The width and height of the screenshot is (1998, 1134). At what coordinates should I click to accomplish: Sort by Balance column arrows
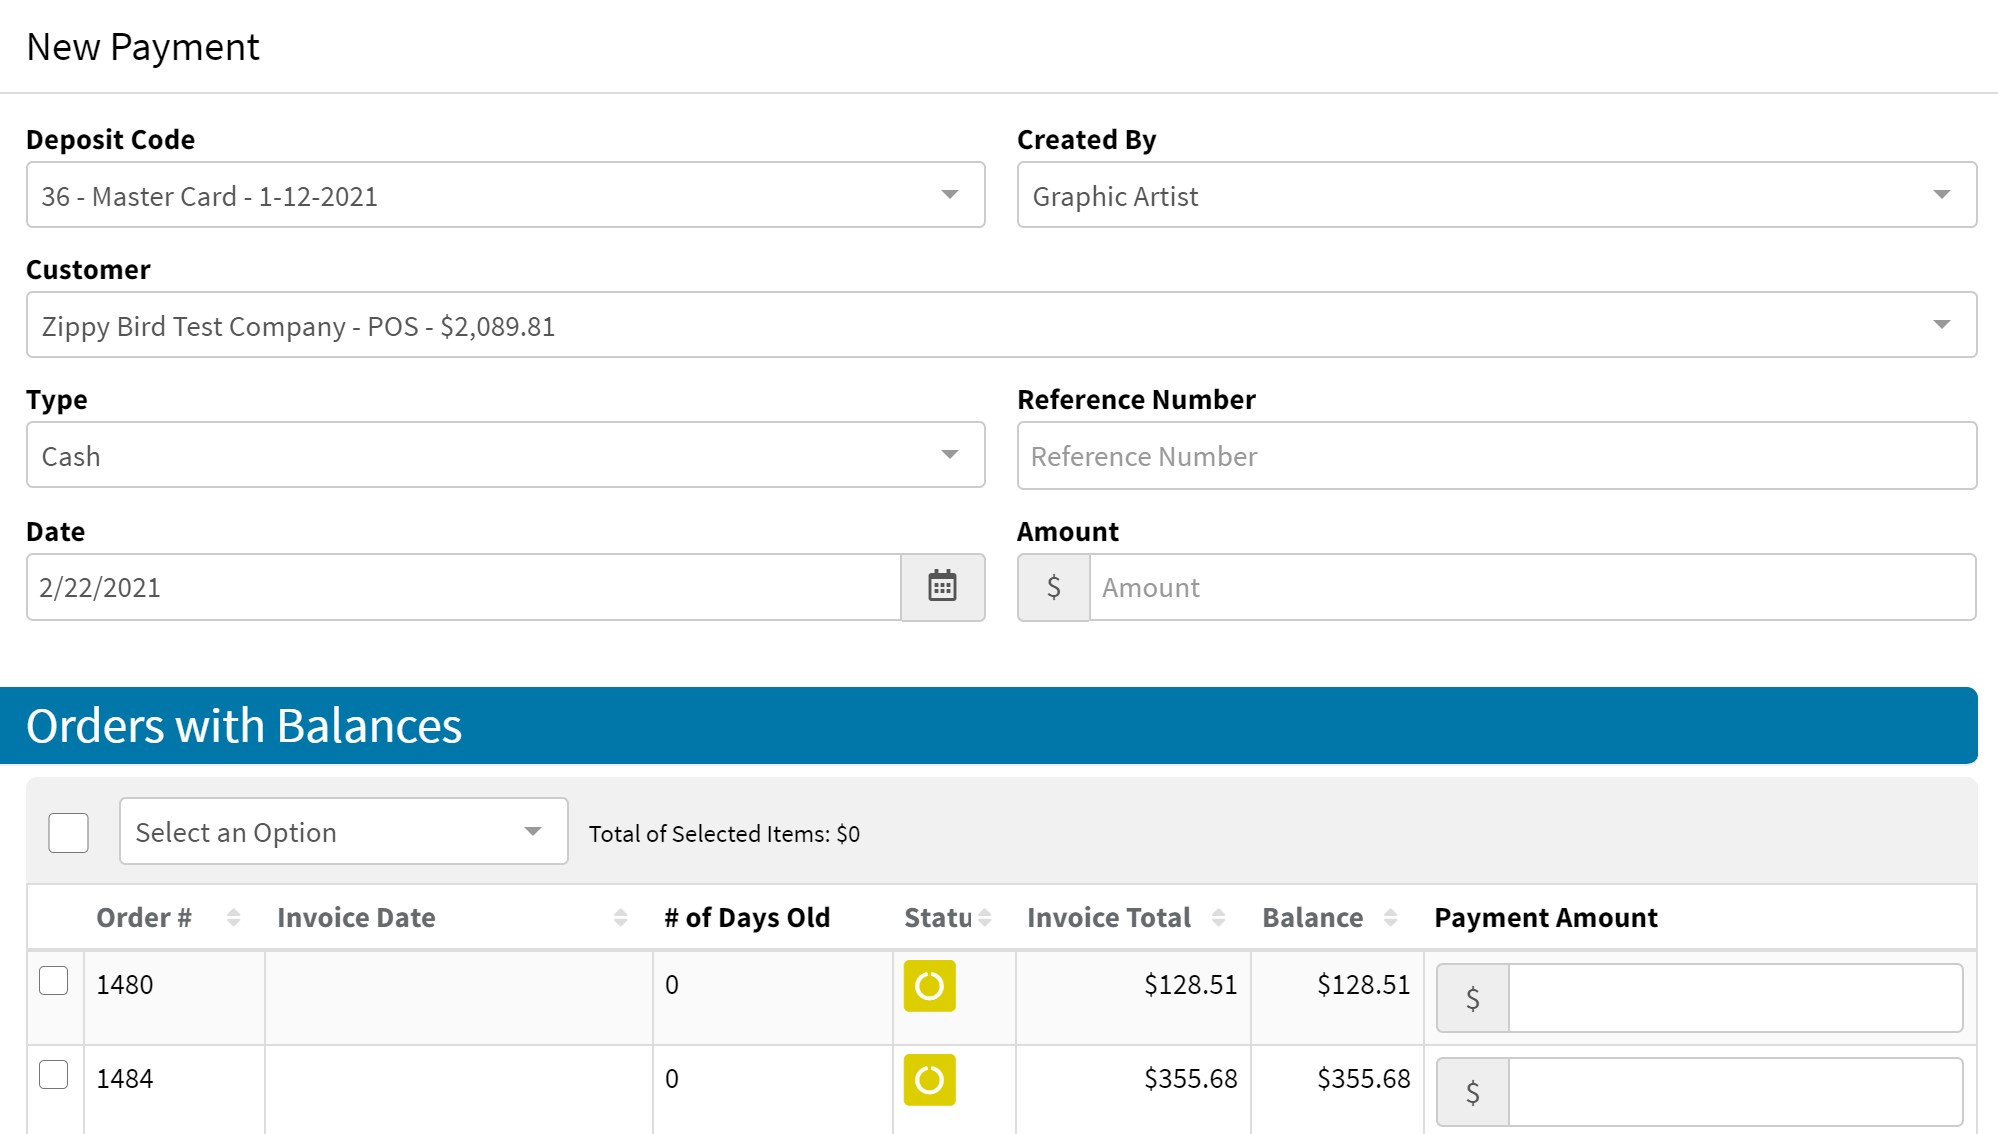(1390, 917)
